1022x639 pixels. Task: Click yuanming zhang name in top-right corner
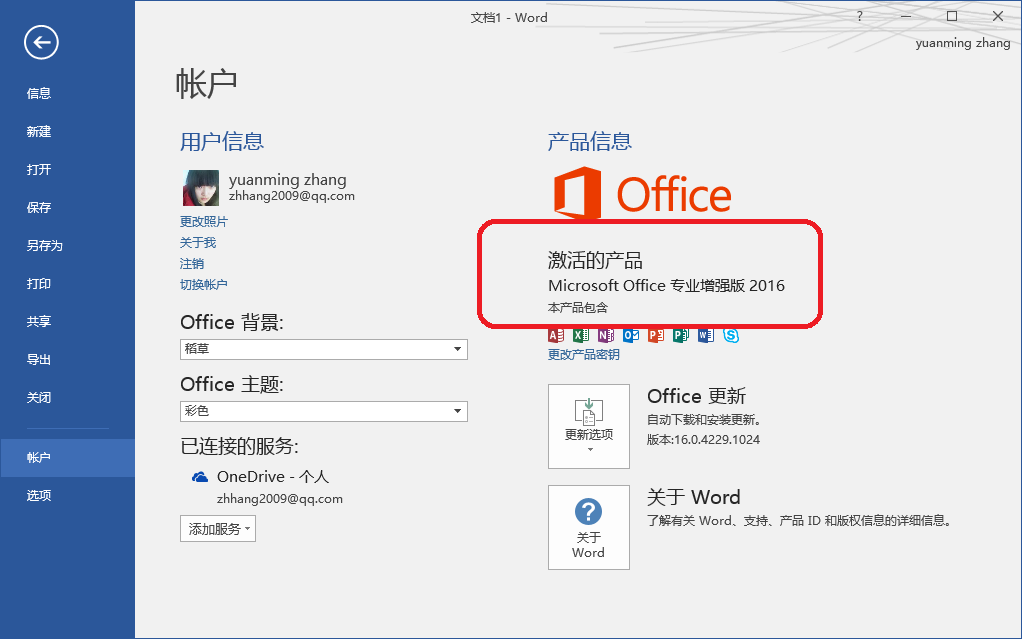point(963,43)
